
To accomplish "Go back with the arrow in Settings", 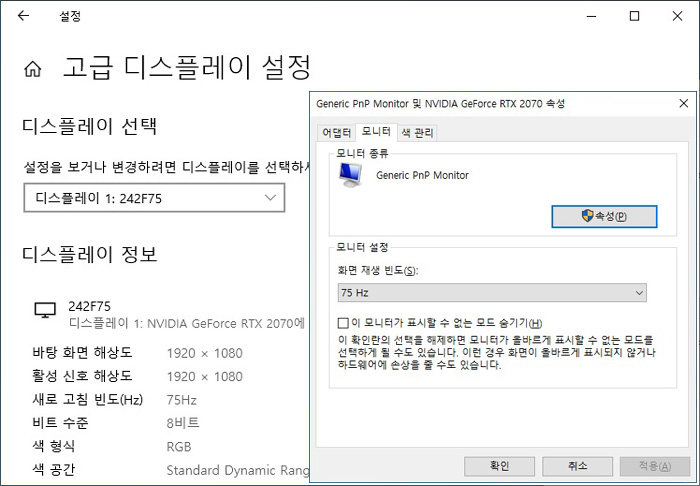I will 23,16.
